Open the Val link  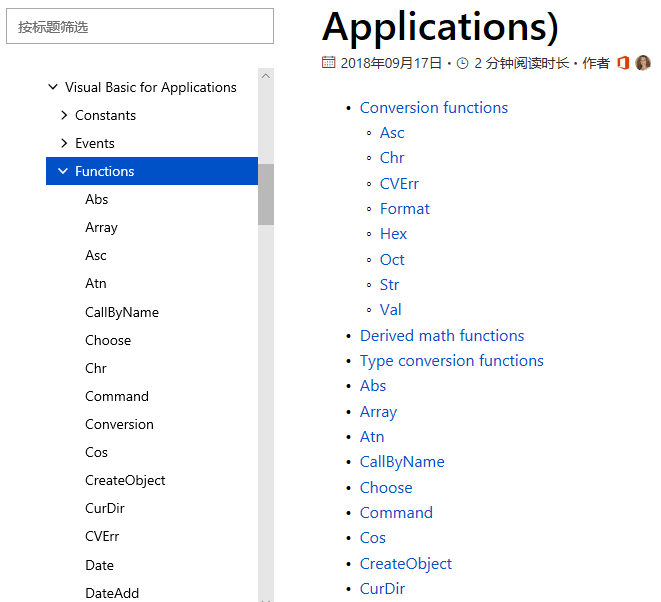point(391,309)
